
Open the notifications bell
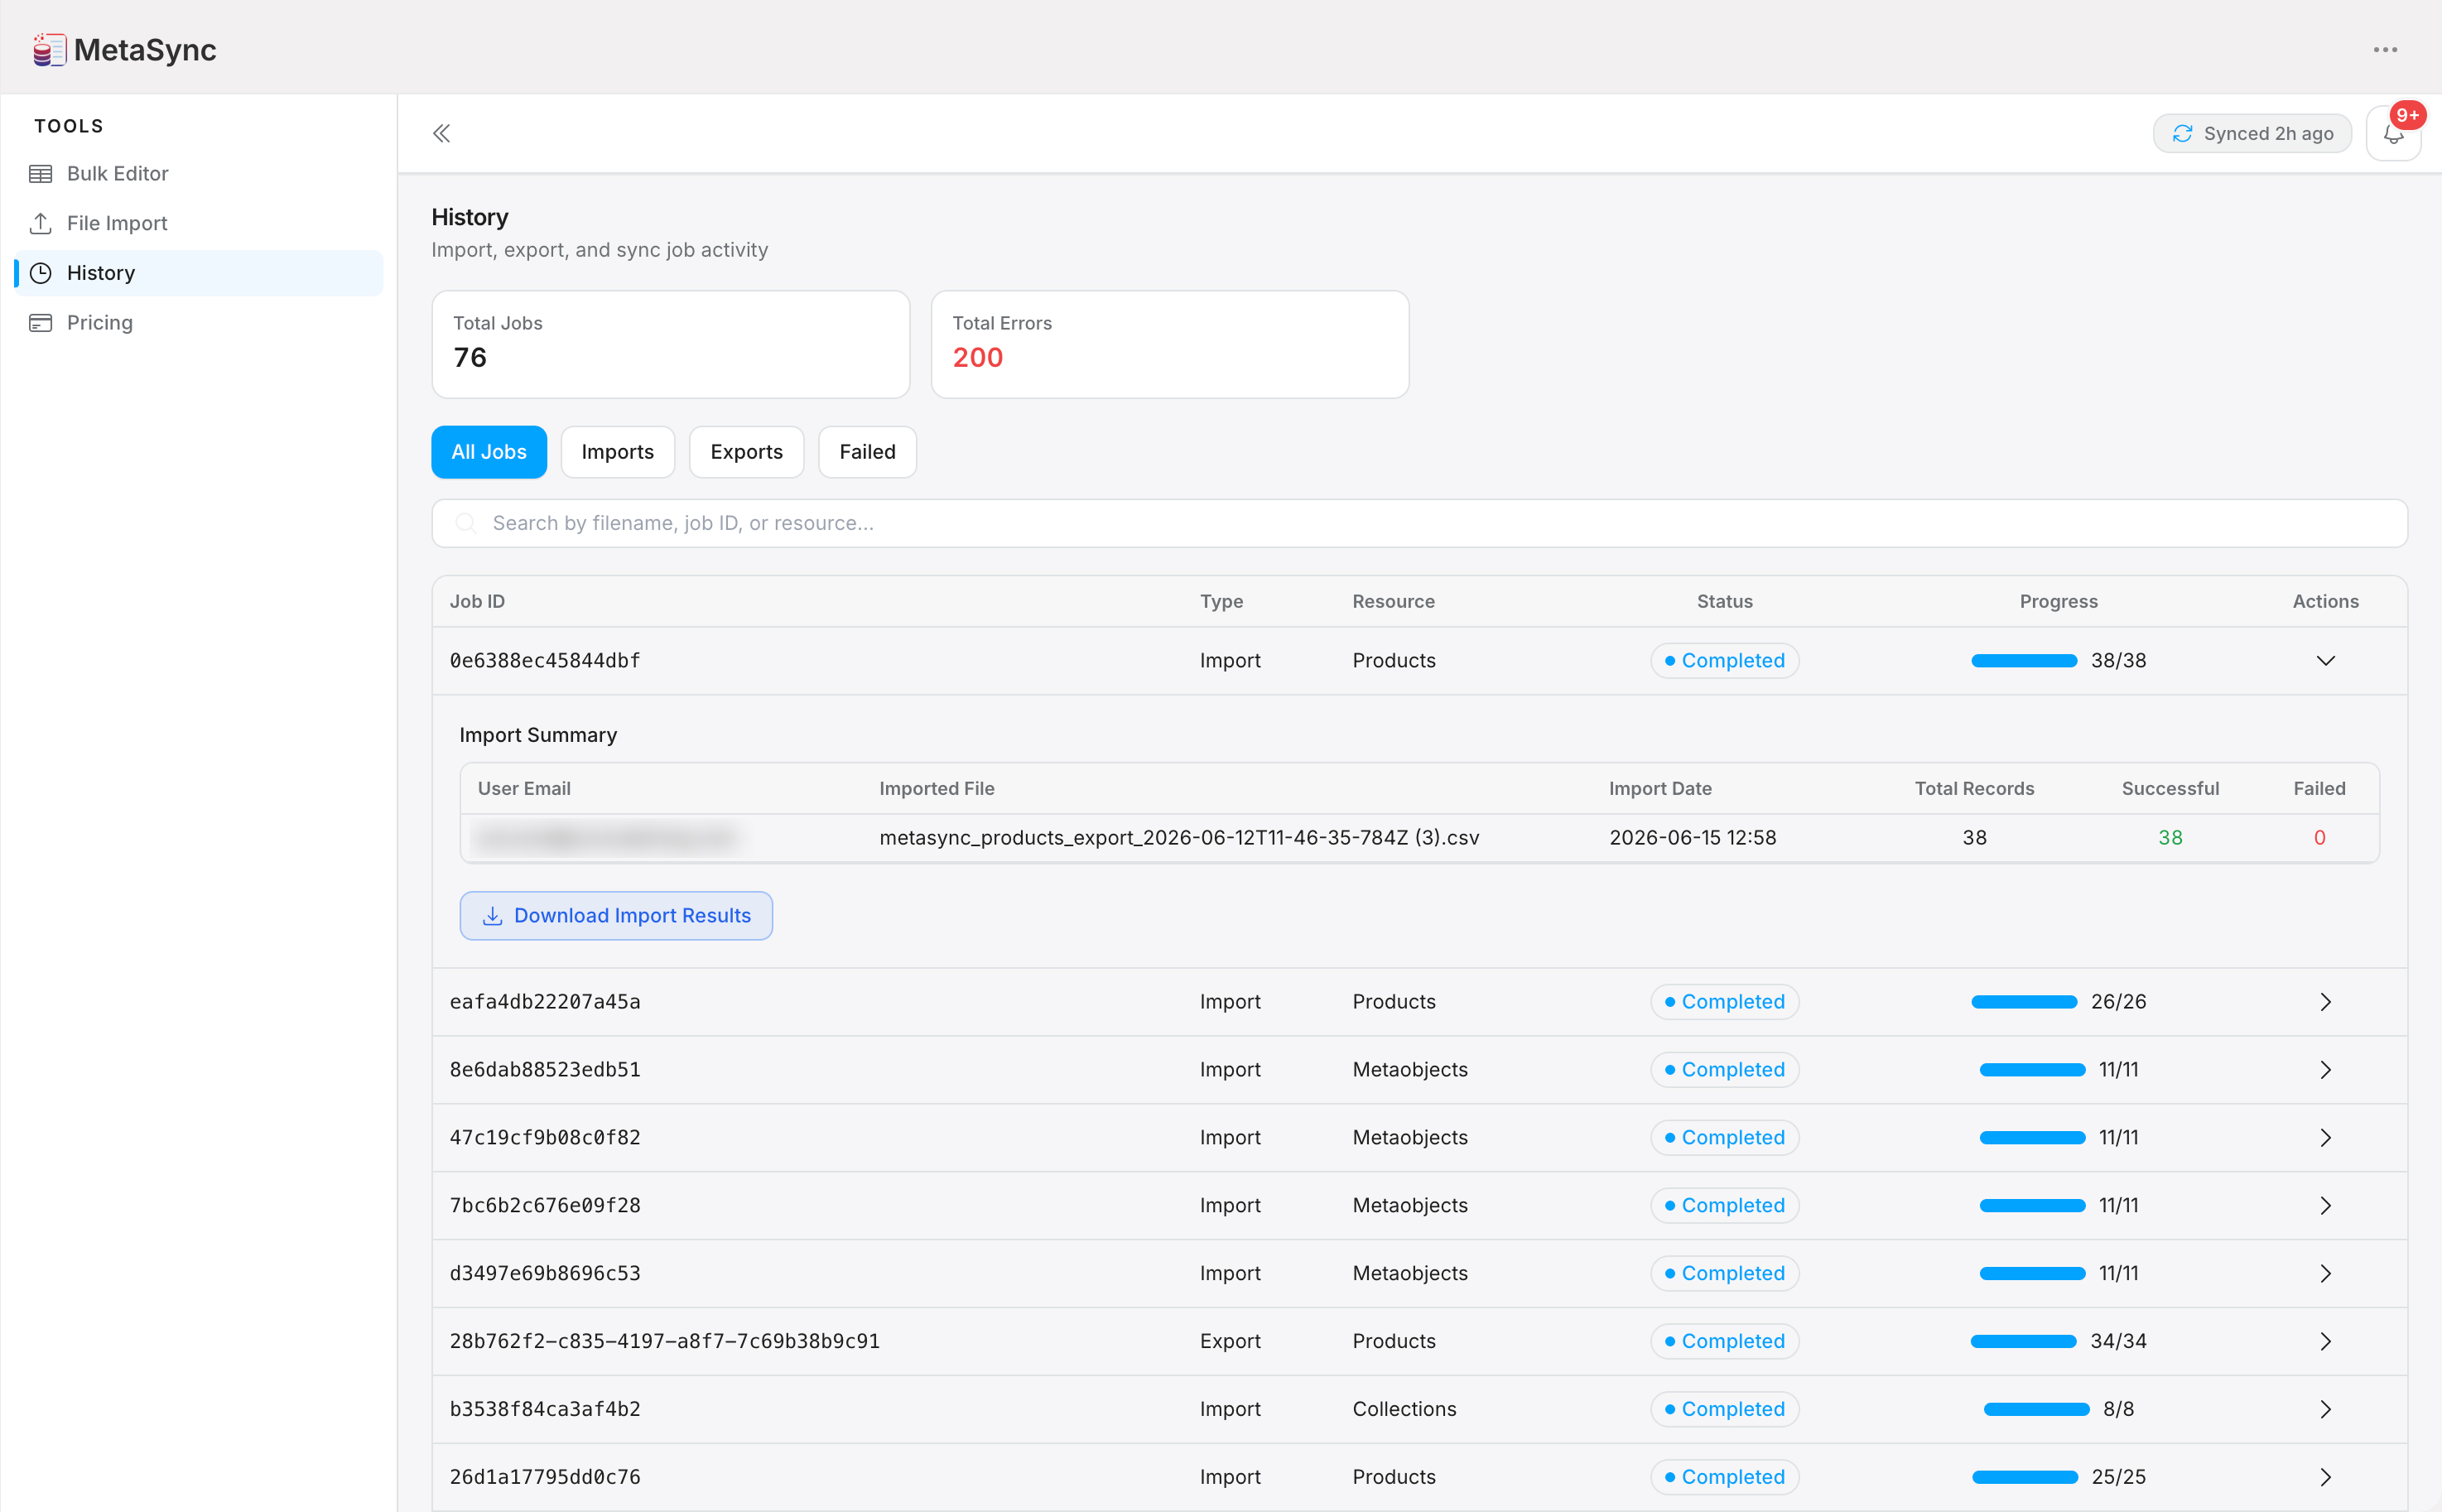pos(2393,134)
